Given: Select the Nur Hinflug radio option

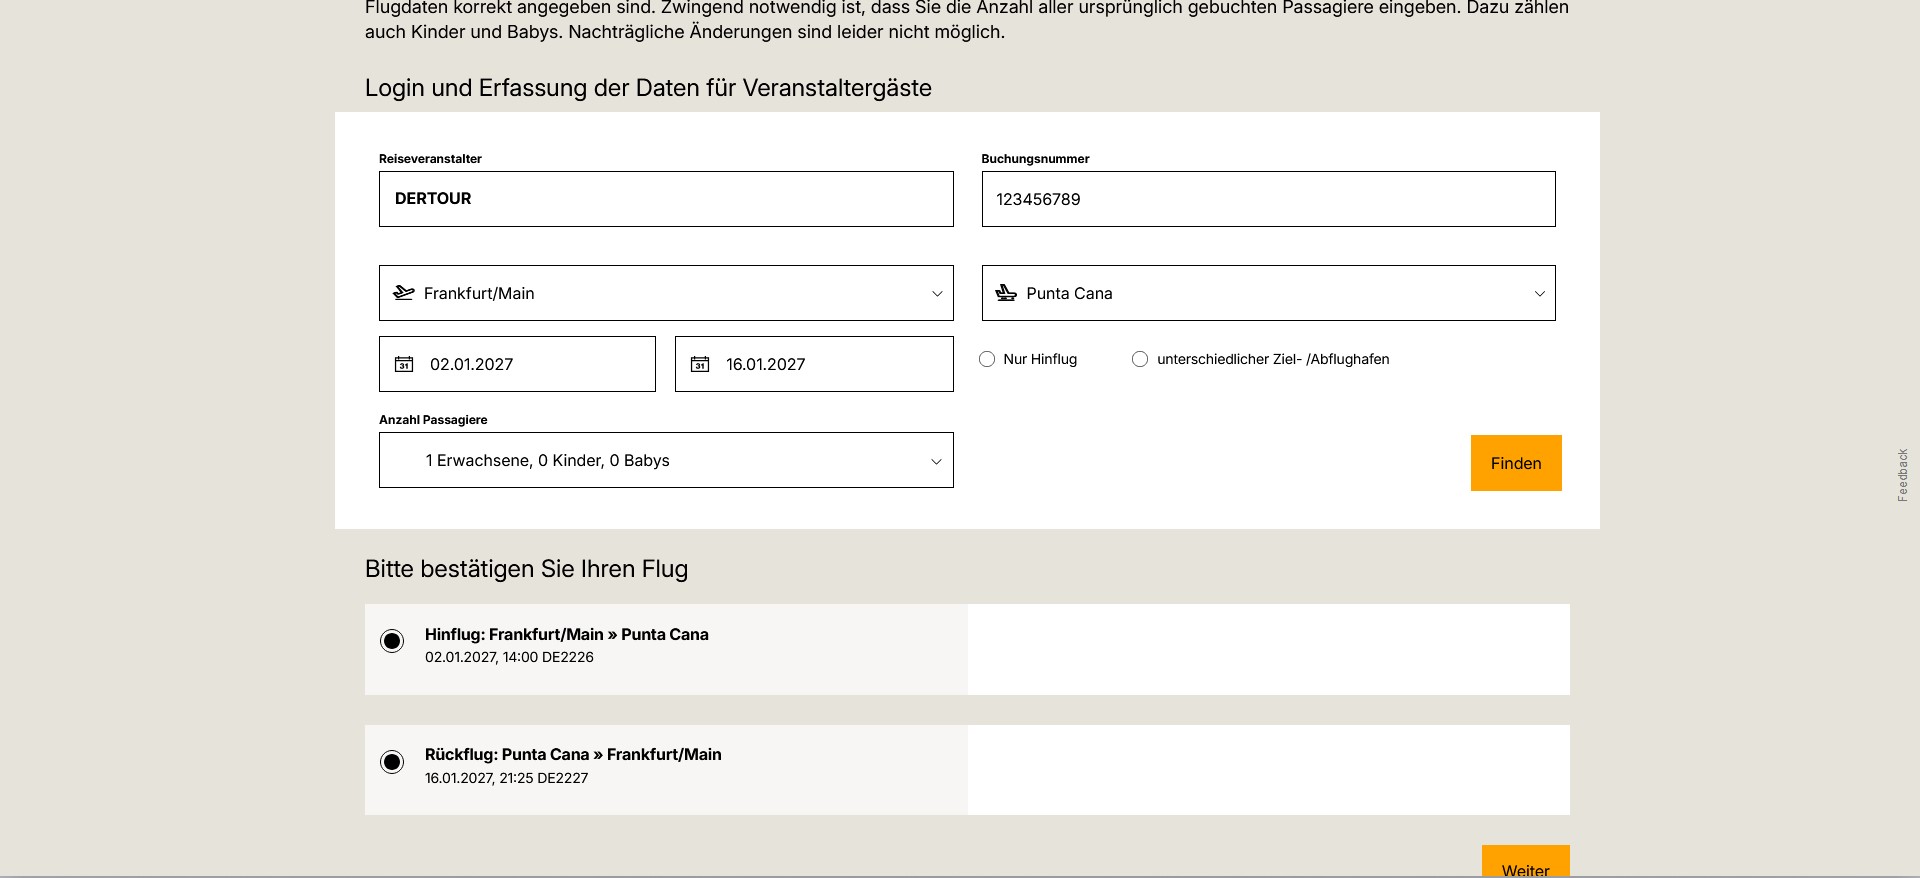Looking at the screenshot, I should [987, 359].
